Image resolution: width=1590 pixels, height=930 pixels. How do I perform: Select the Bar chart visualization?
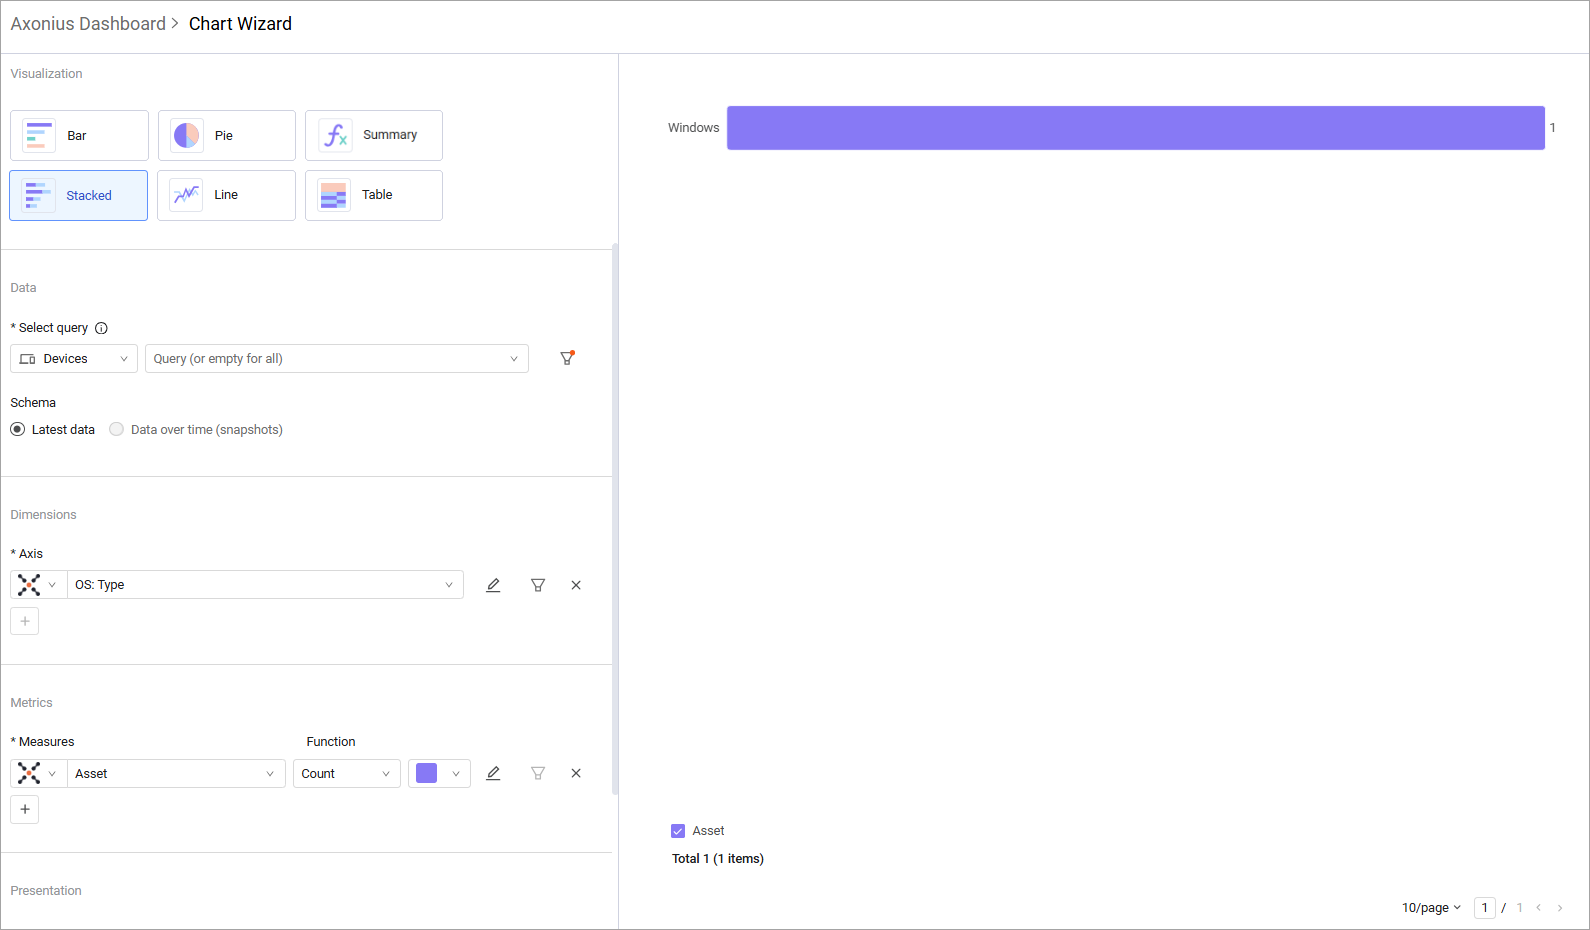pyautogui.click(x=79, y=135)
